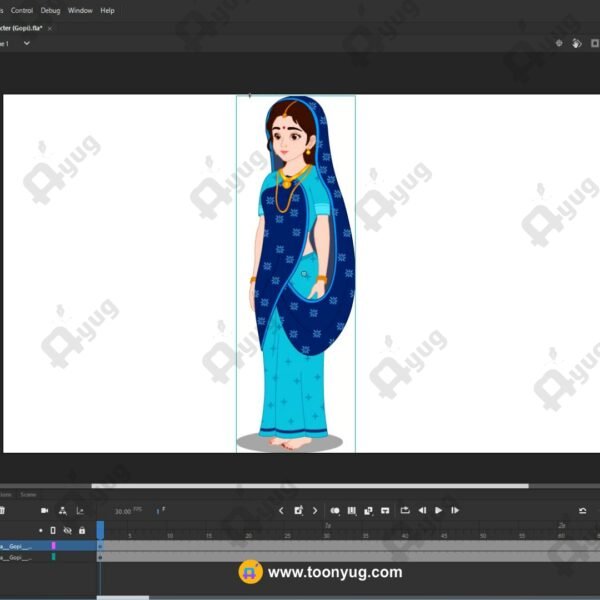Viewport: 600px width, 600px height.
Task: Select the second Gopi layer
Action: 48,557
